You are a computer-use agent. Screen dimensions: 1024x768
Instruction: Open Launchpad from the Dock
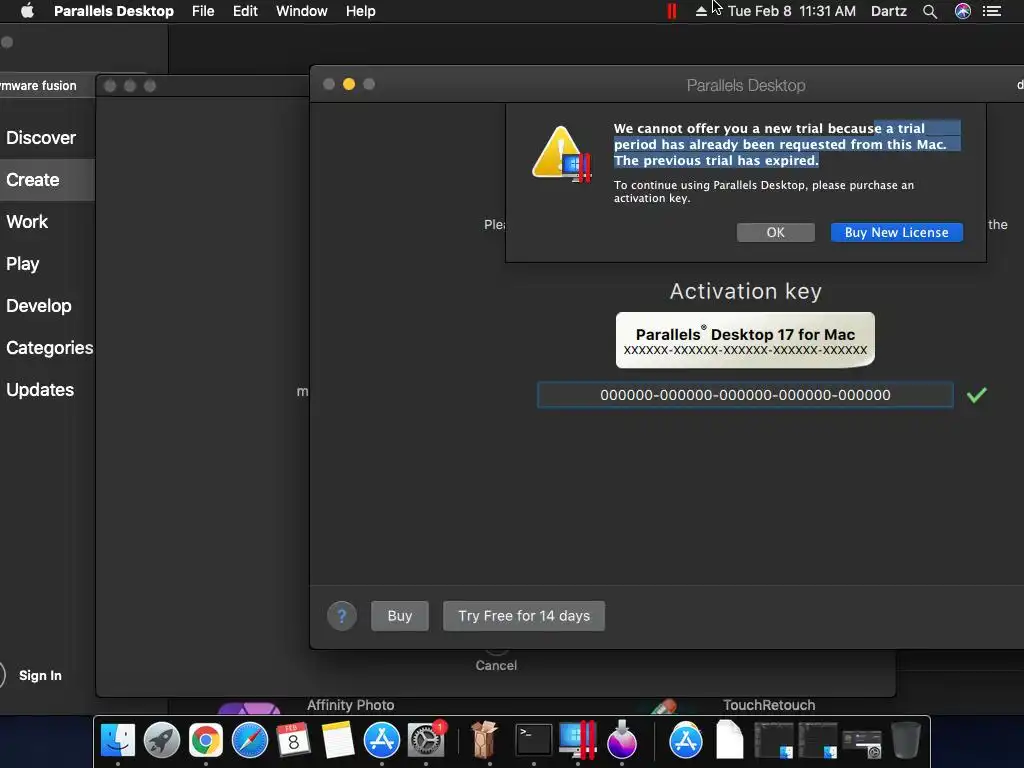pos(161,741)
